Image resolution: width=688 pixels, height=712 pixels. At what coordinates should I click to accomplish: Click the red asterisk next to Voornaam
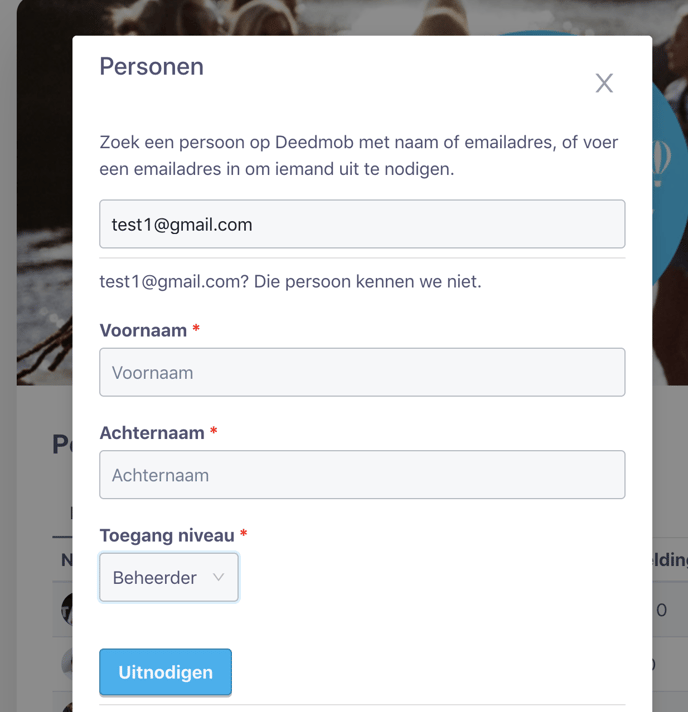(x=196, y=330)
